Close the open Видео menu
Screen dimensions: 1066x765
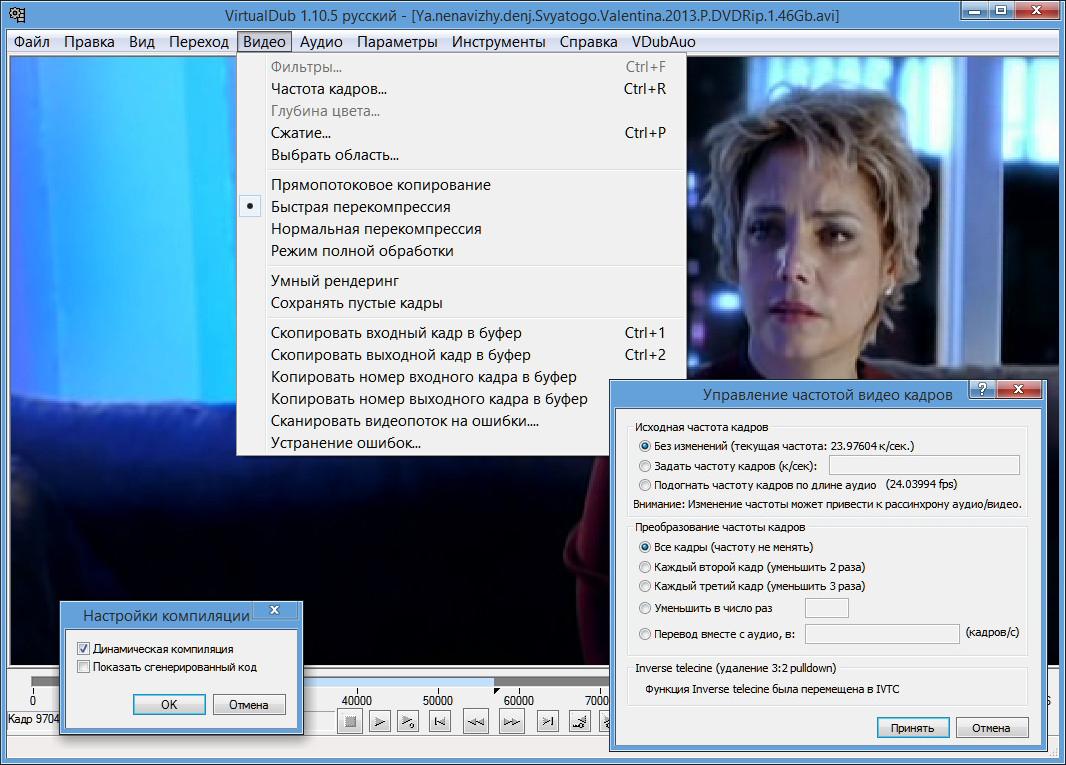pyautogui.click(x=264, y=41)
